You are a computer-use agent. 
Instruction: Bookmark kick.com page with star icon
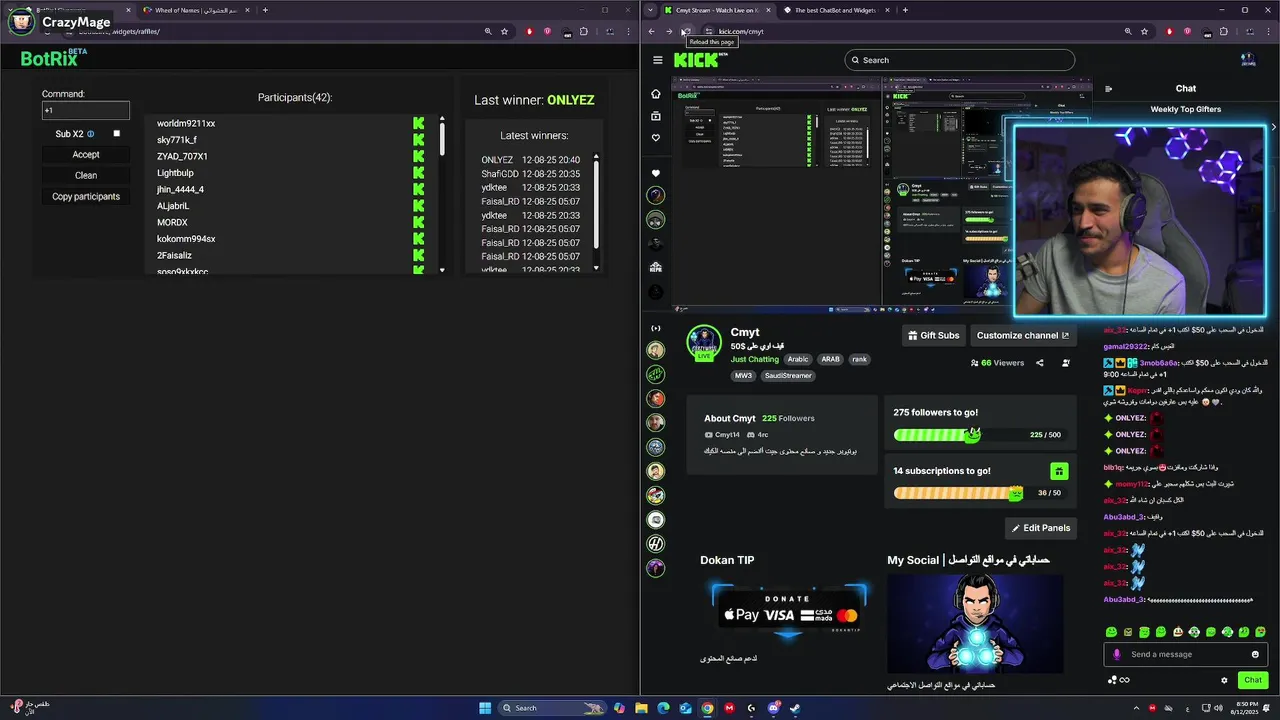click(1145, 31)
